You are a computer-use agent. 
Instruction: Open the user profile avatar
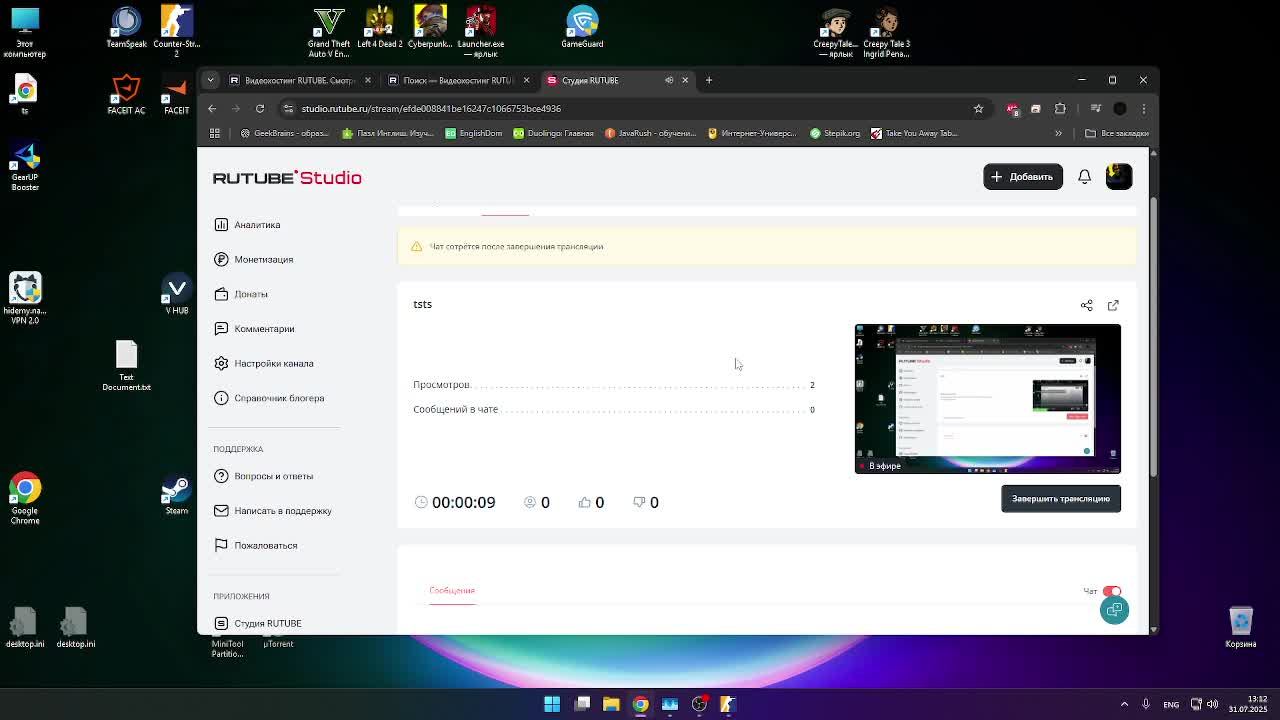point(1119,177)
